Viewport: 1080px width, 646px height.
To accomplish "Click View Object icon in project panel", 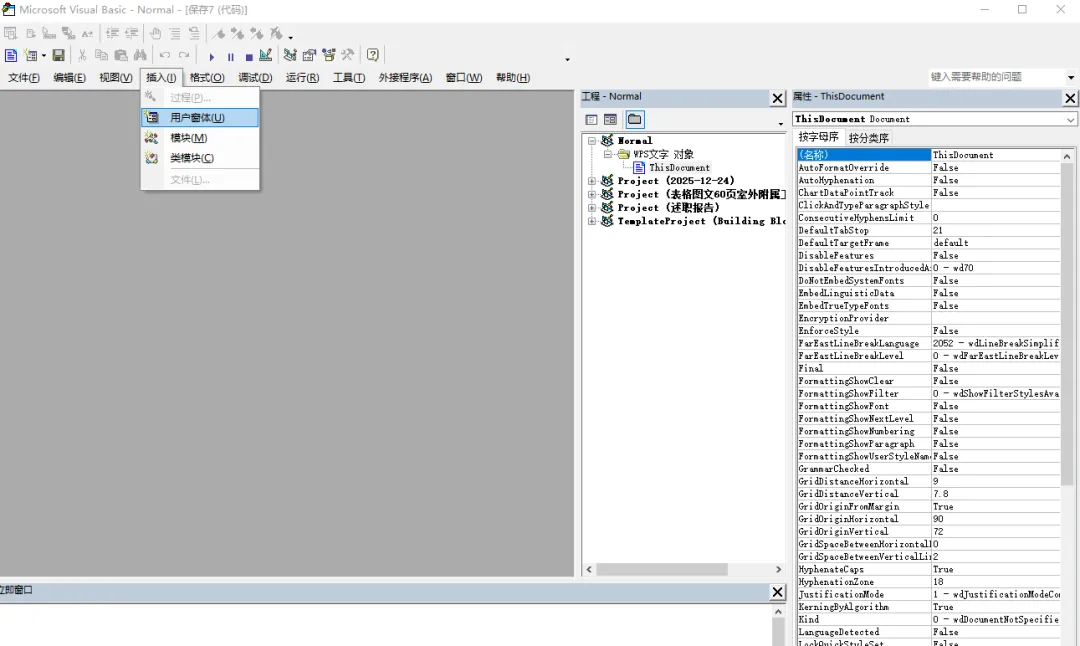I will (610, 120).
